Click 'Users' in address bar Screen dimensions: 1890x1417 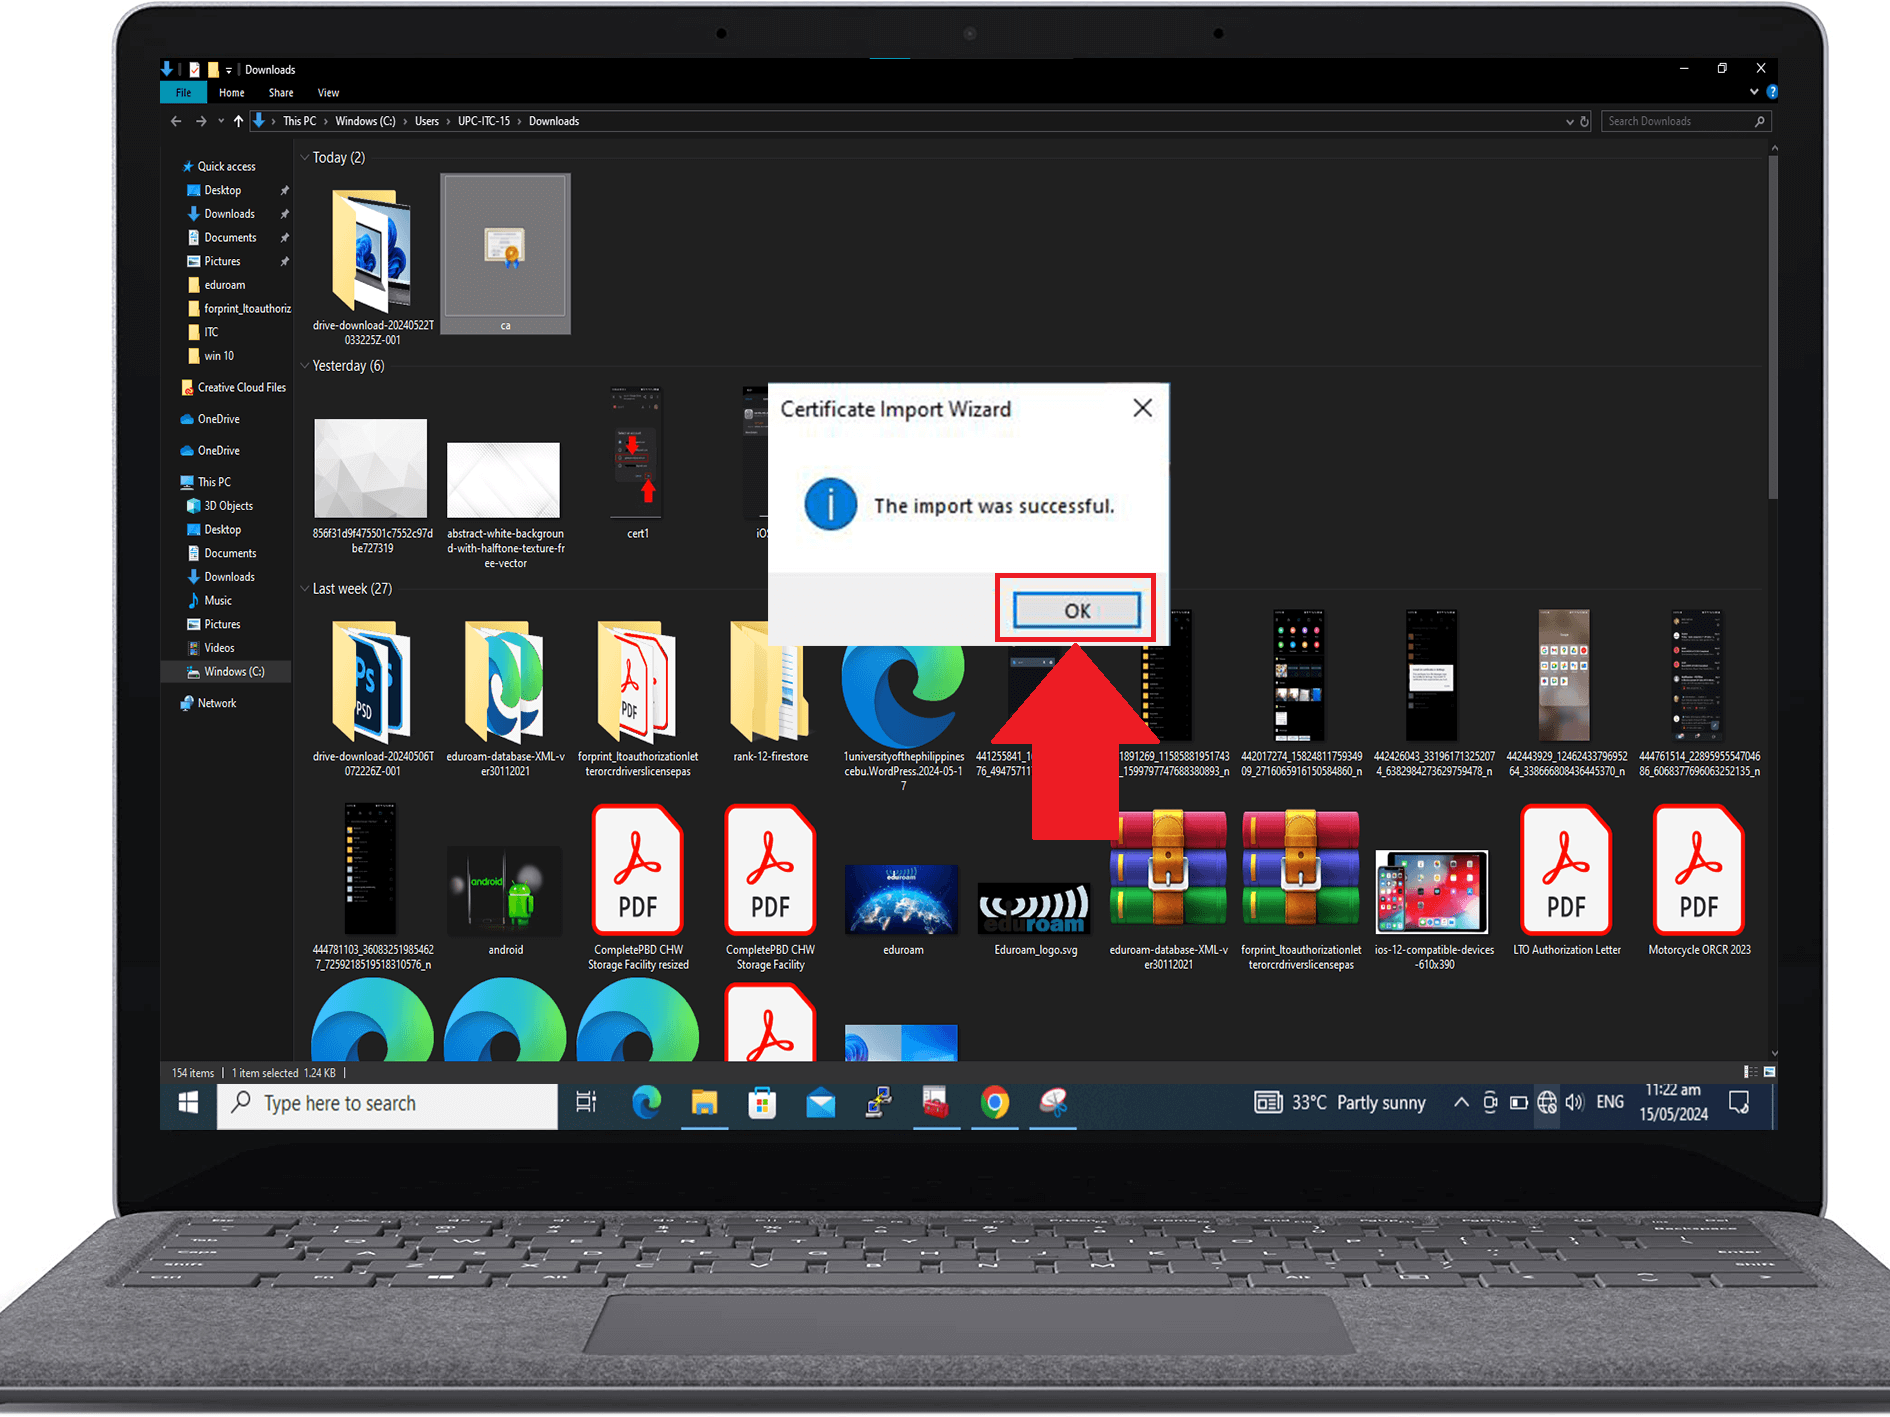427,121
